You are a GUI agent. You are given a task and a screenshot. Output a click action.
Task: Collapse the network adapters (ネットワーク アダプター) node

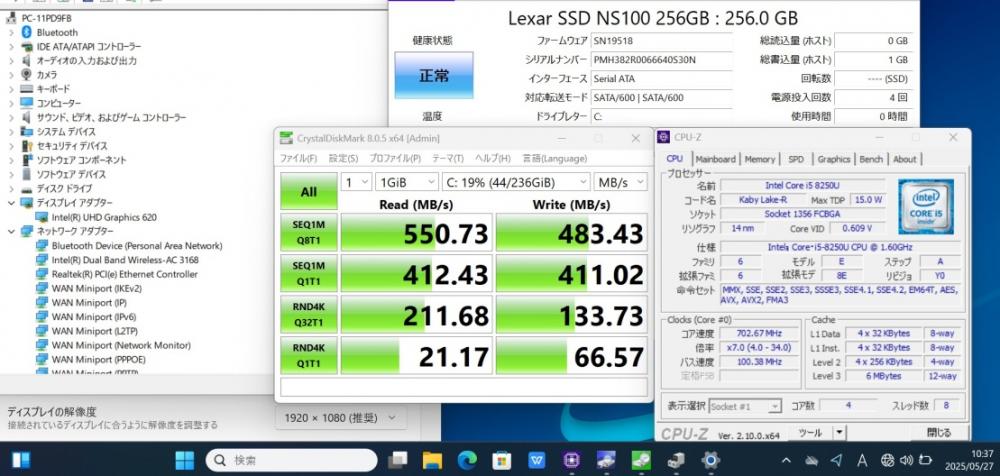11,232
